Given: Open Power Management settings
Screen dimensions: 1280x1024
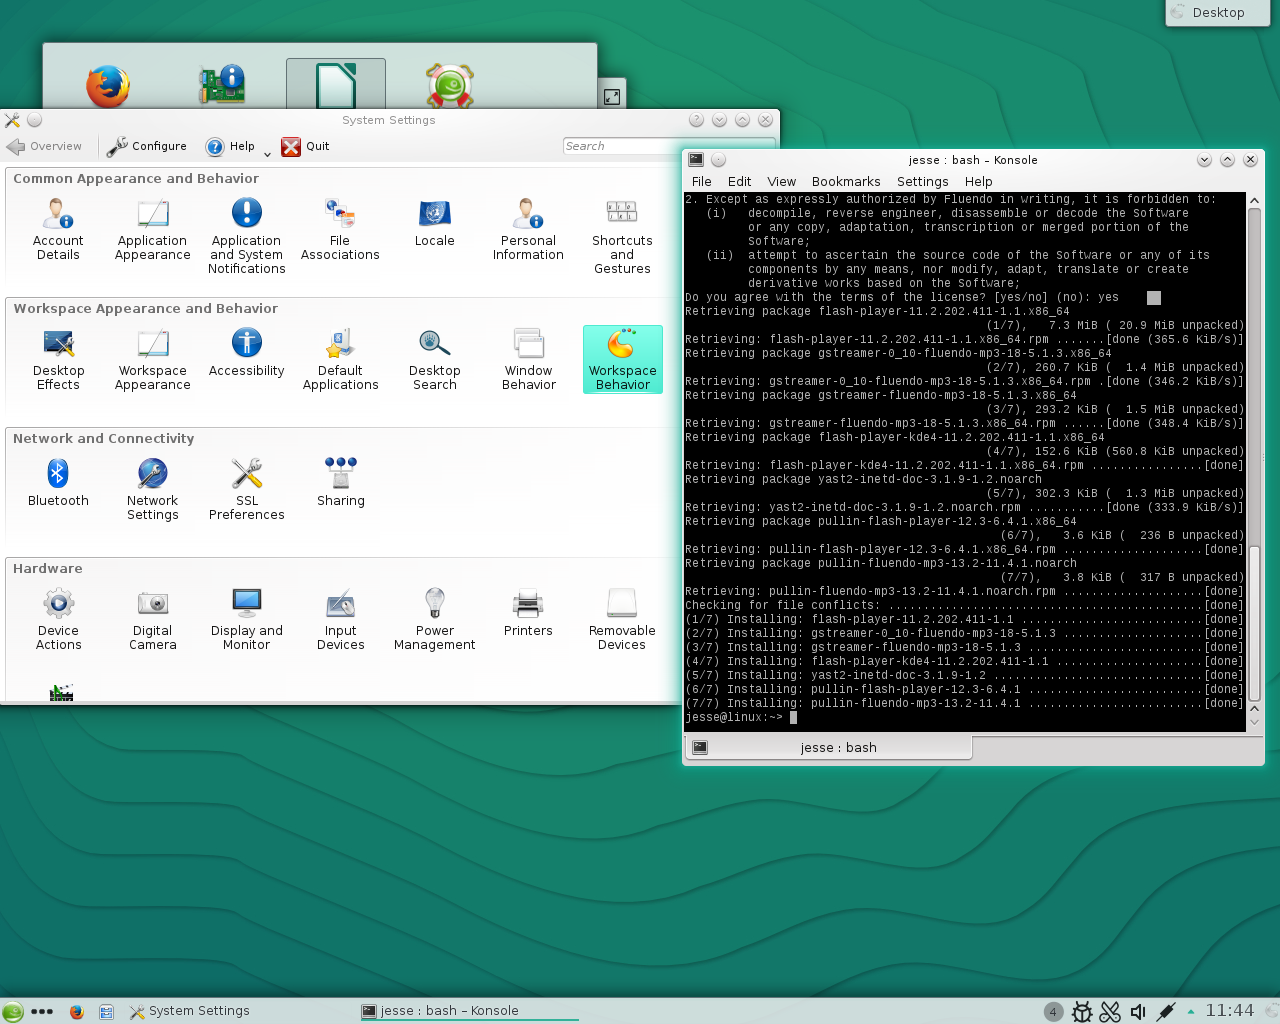Looking at the screenshot, I should pyautogui.click(x=434, y=619).
